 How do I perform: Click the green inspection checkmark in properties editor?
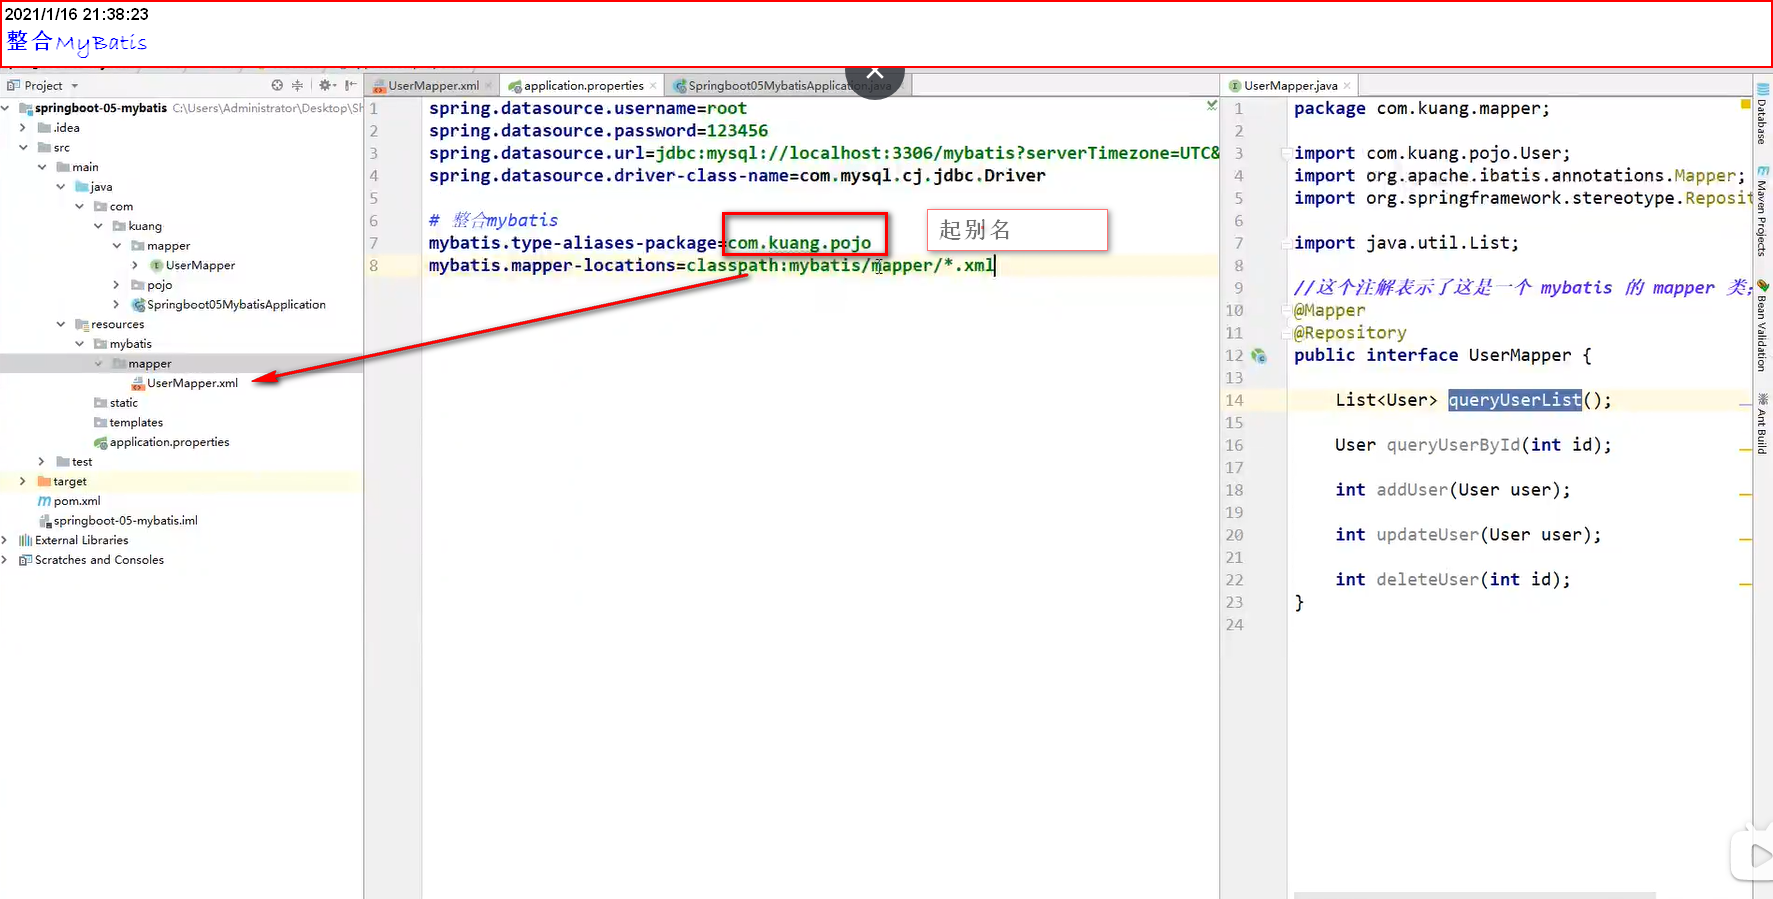tap(1212, 105)
